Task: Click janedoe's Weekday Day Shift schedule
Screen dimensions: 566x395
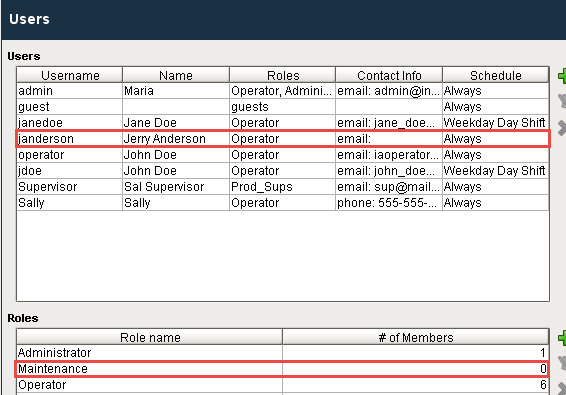Action: tap(496, 122)
